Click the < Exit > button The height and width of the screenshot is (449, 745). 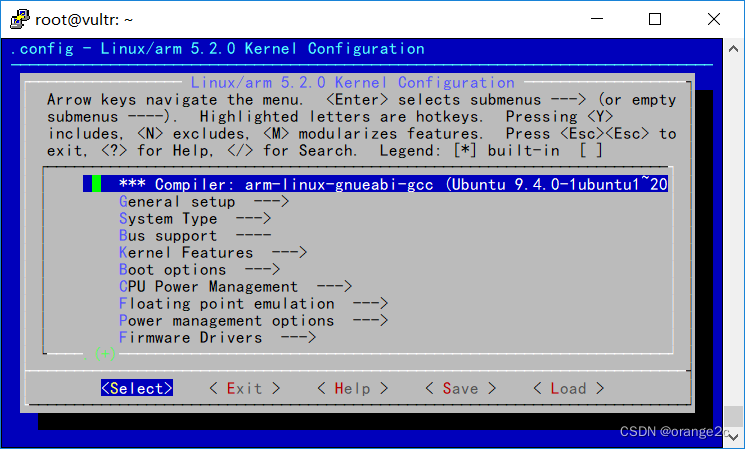[245, 388]
